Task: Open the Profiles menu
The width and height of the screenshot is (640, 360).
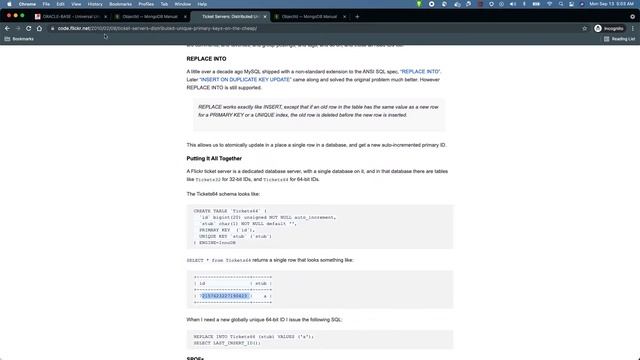Action: tap(146, 4)
